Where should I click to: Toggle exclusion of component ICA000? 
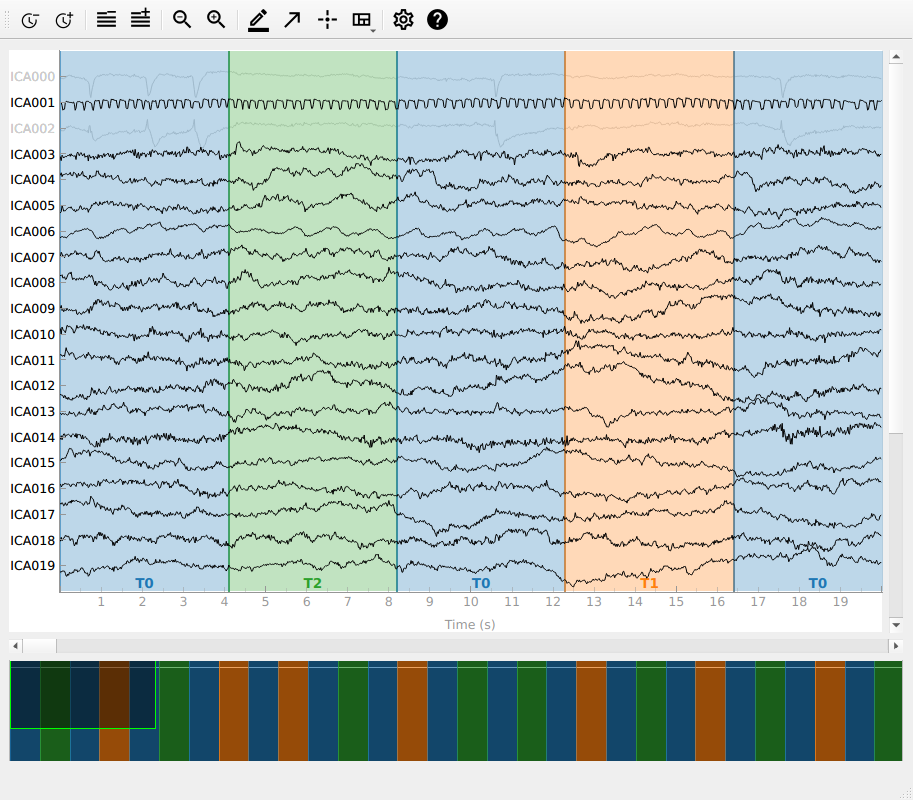[32, 77]
